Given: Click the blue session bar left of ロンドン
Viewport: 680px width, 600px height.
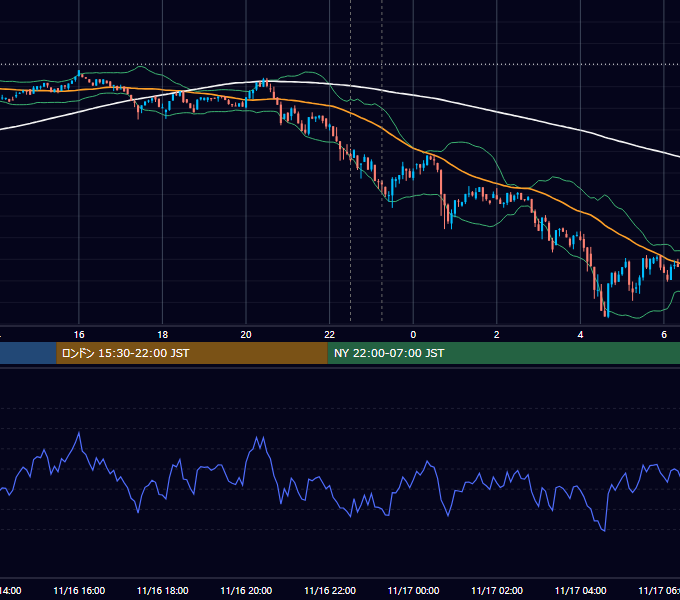Looking at the screenshot, I should coord(28,353).
